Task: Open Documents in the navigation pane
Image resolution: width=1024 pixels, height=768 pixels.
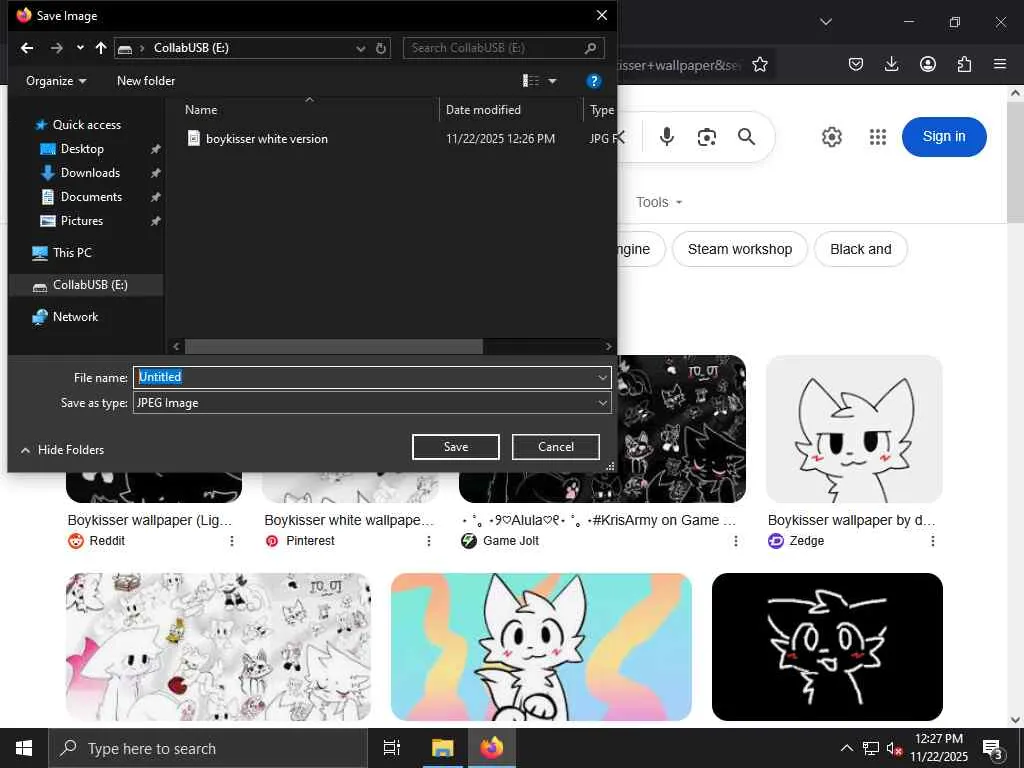Action: click(91, 197)
